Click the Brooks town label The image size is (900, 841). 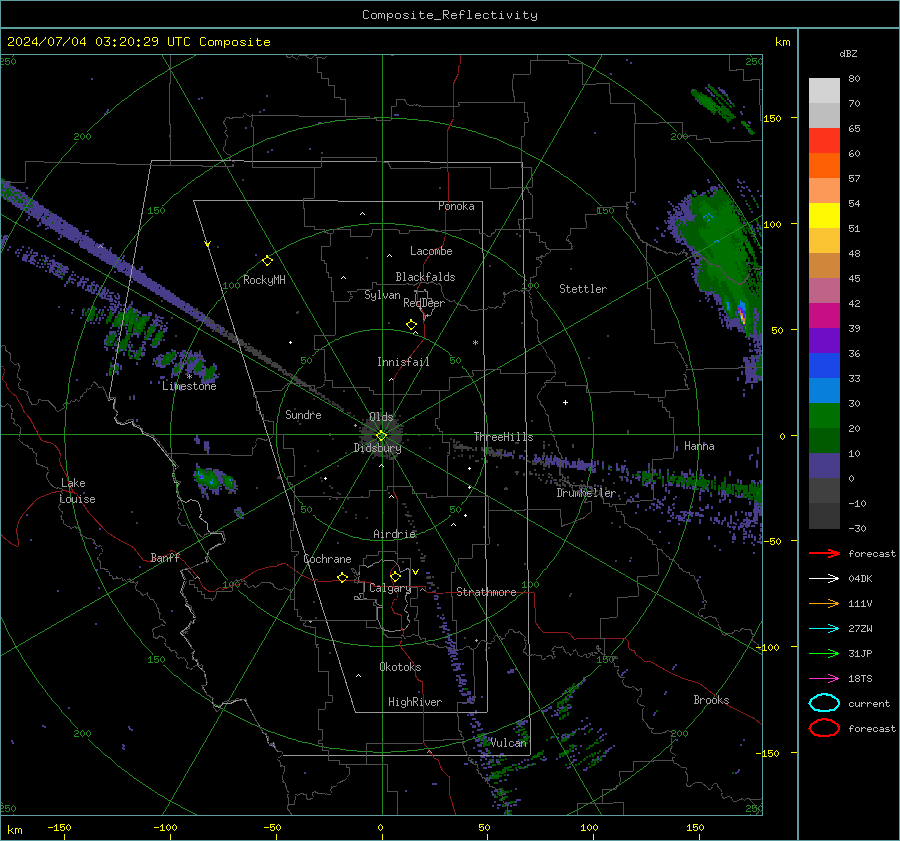(711, 700)
